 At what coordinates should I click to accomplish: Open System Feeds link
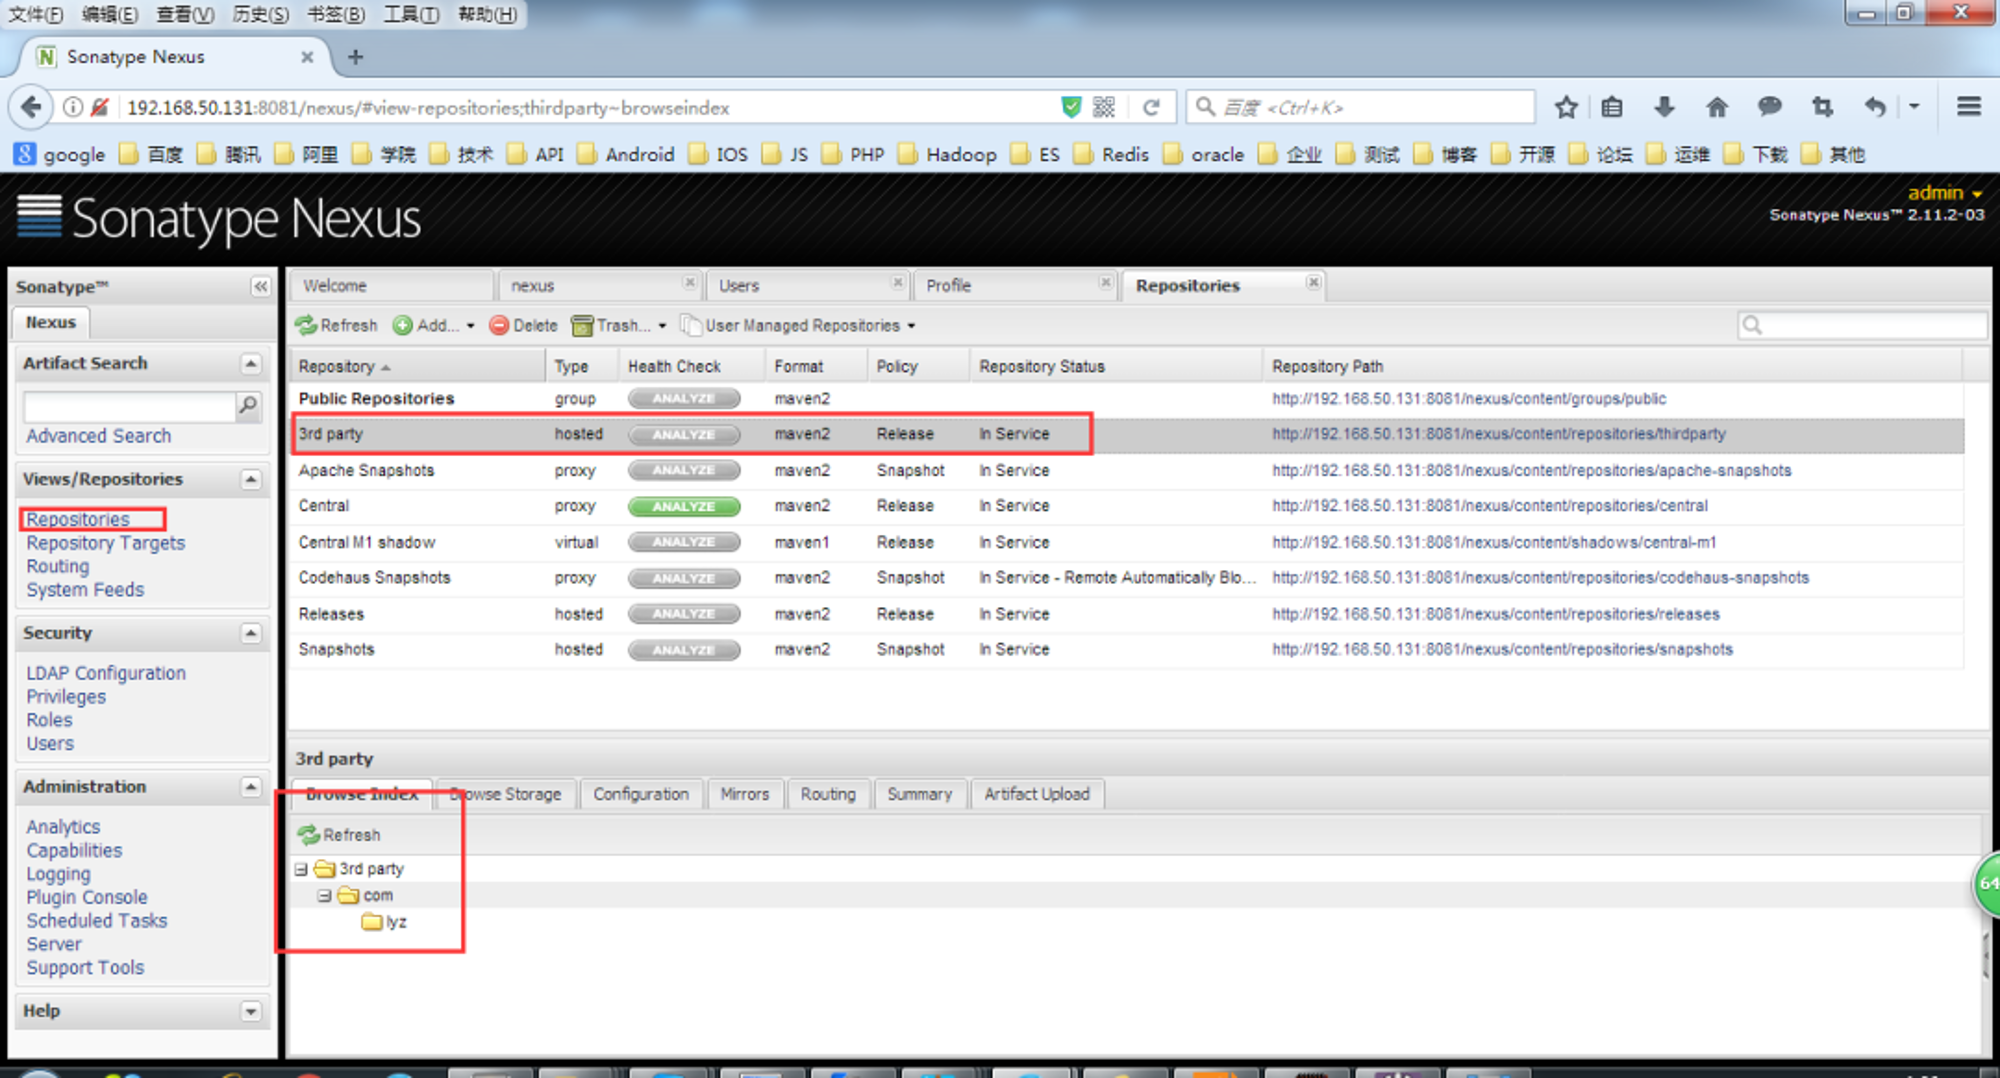point(85,590)
